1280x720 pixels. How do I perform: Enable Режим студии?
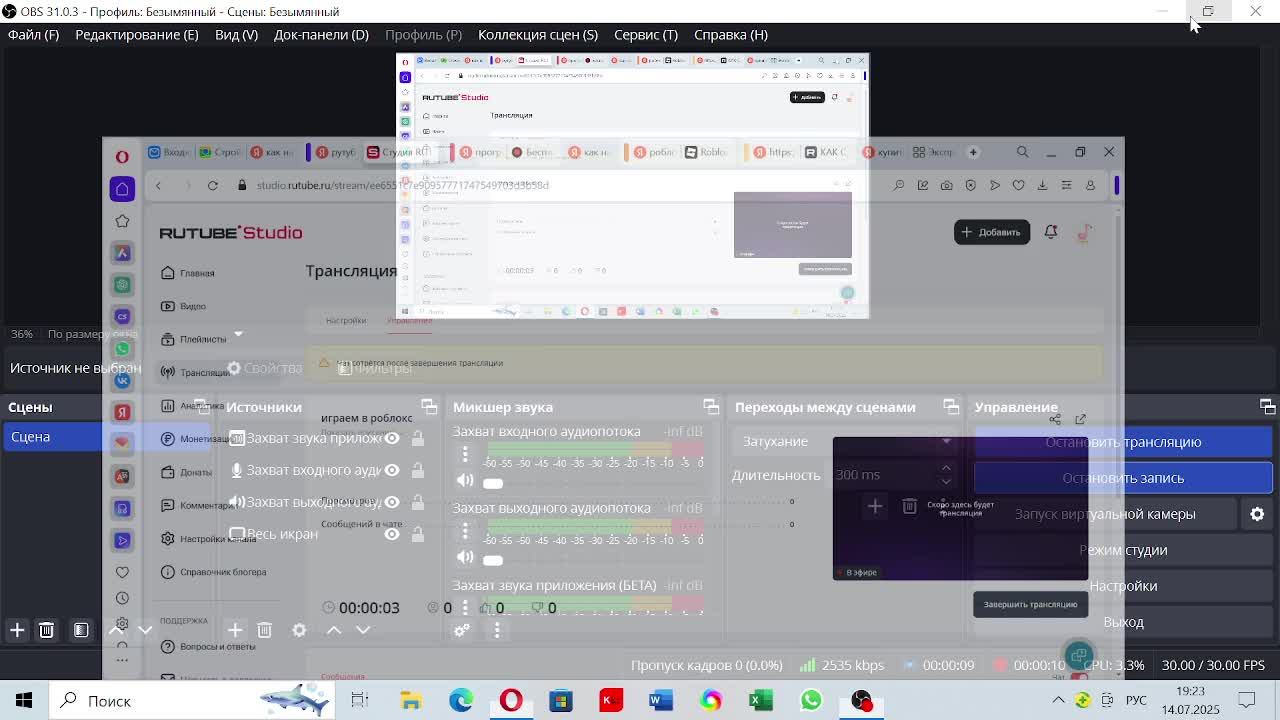tap(1123, 550)
